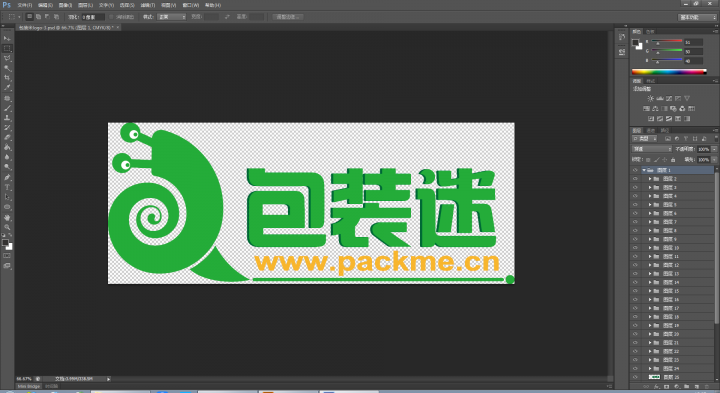This screenshot has height=393, width=720.
Task: Select the History Brush tool
Action: [7, 128]
